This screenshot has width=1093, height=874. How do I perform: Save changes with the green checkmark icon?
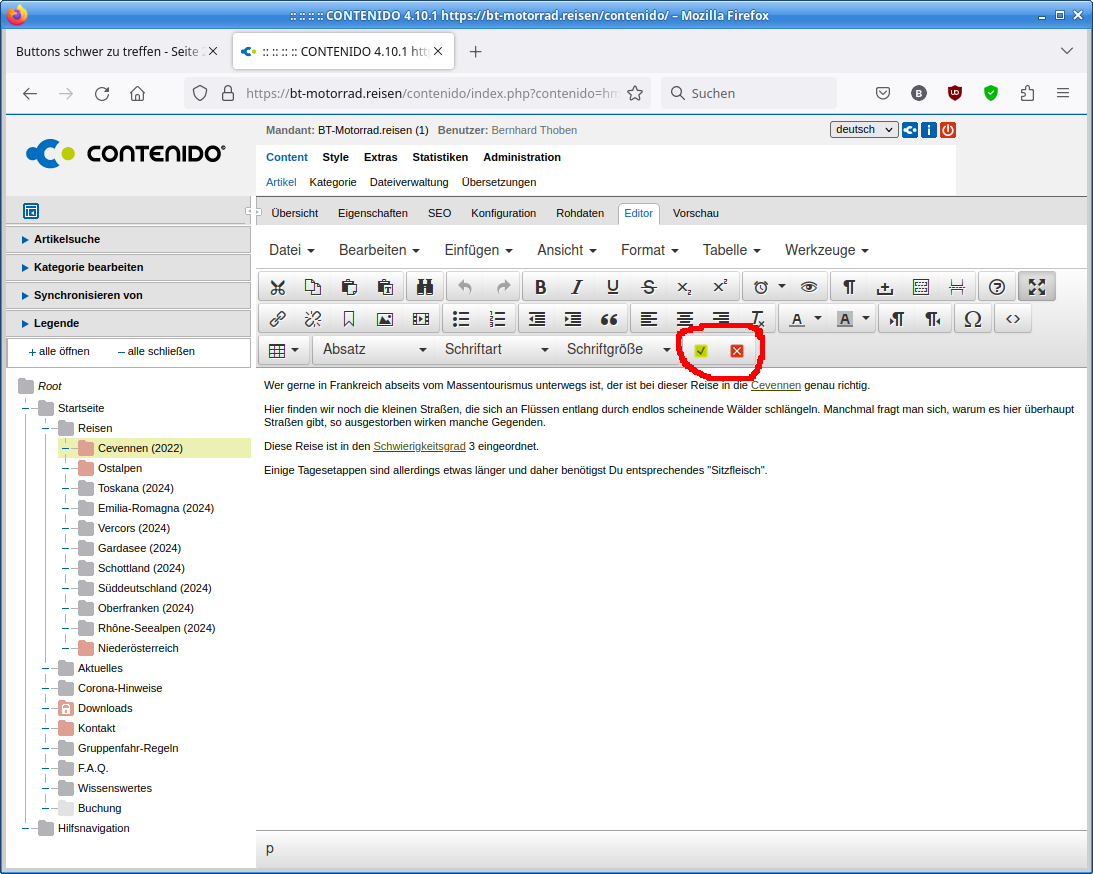[x=701, y=350]
